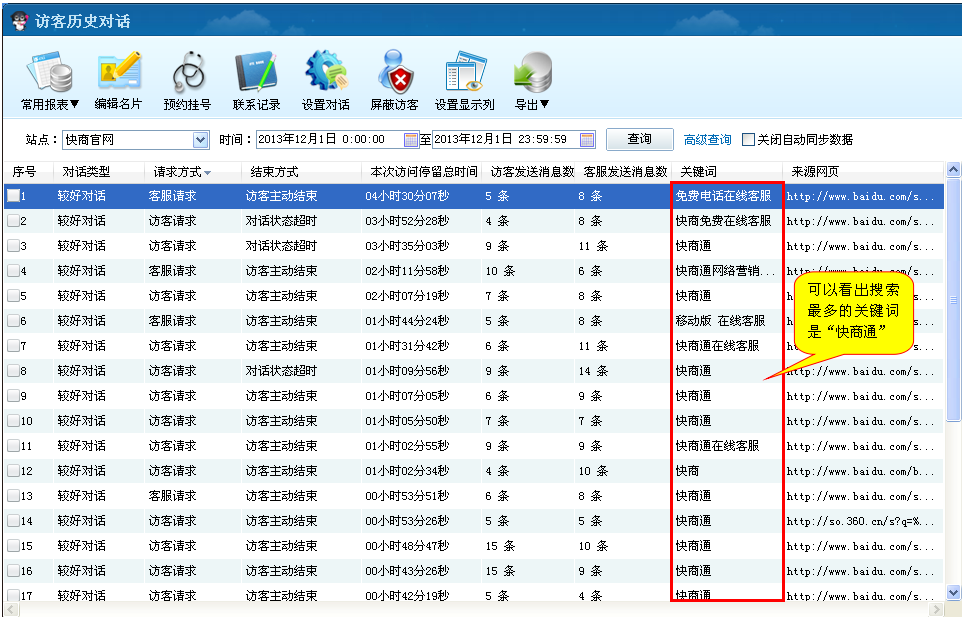
Task: Check the checkbox for row 2
Action: [13, 221]
